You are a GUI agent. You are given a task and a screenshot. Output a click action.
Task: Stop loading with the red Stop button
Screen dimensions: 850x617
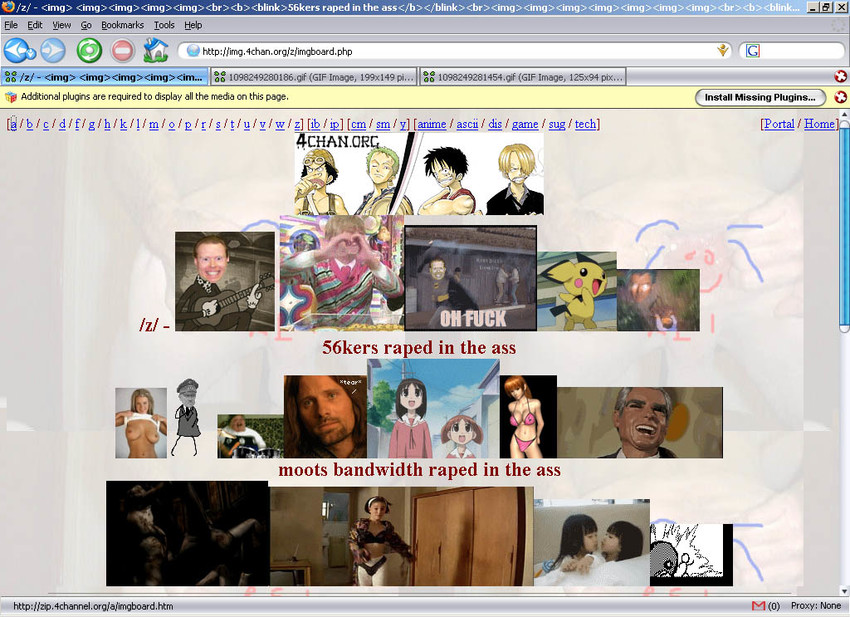(x=123, y=51)
